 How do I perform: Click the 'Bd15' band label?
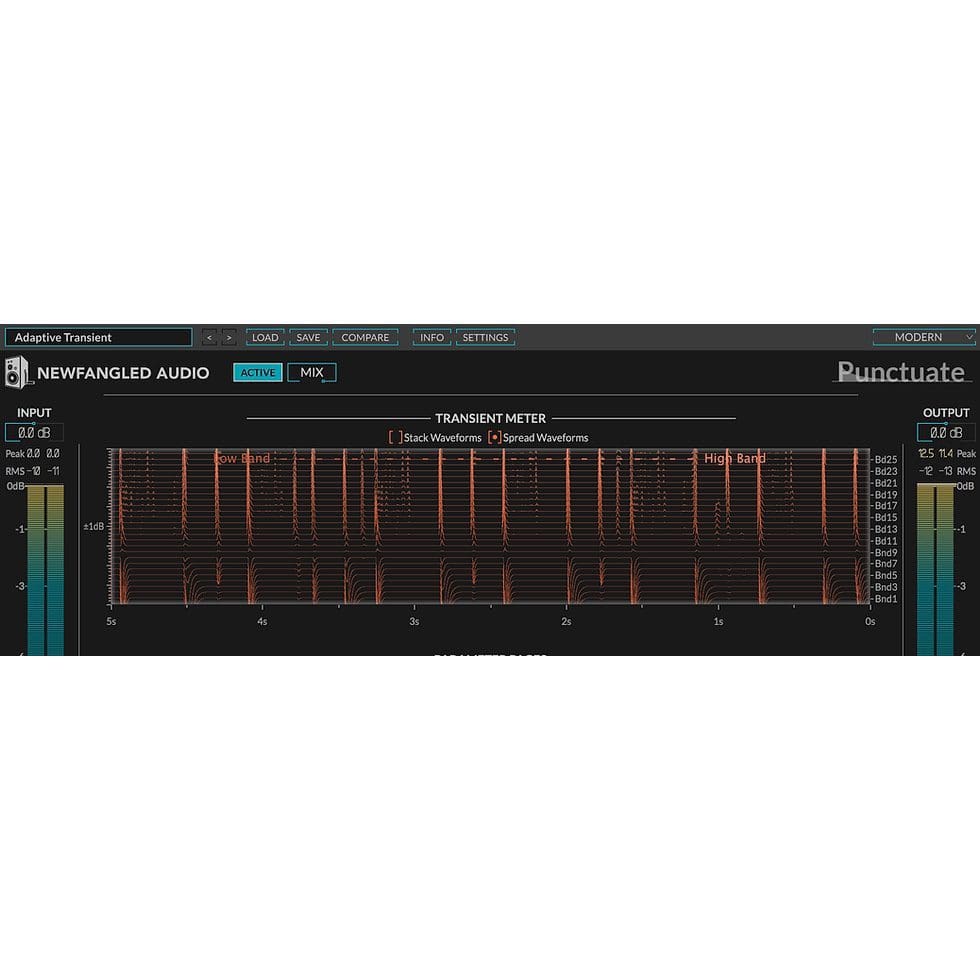[886, 518]
